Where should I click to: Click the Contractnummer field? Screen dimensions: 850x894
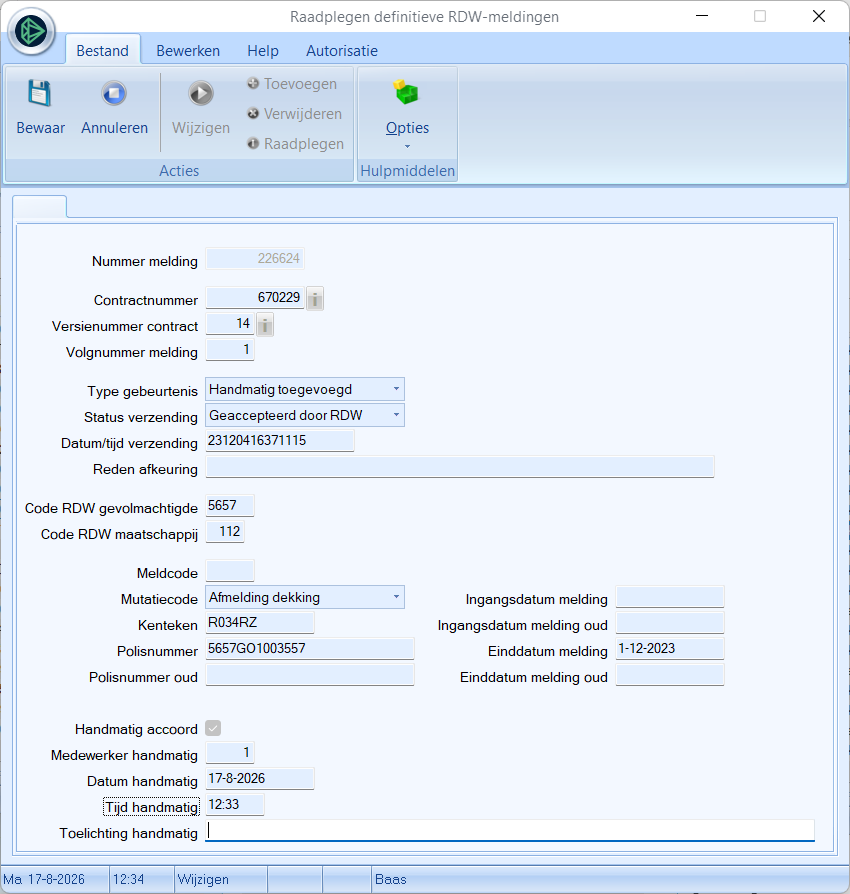[255, 298]
